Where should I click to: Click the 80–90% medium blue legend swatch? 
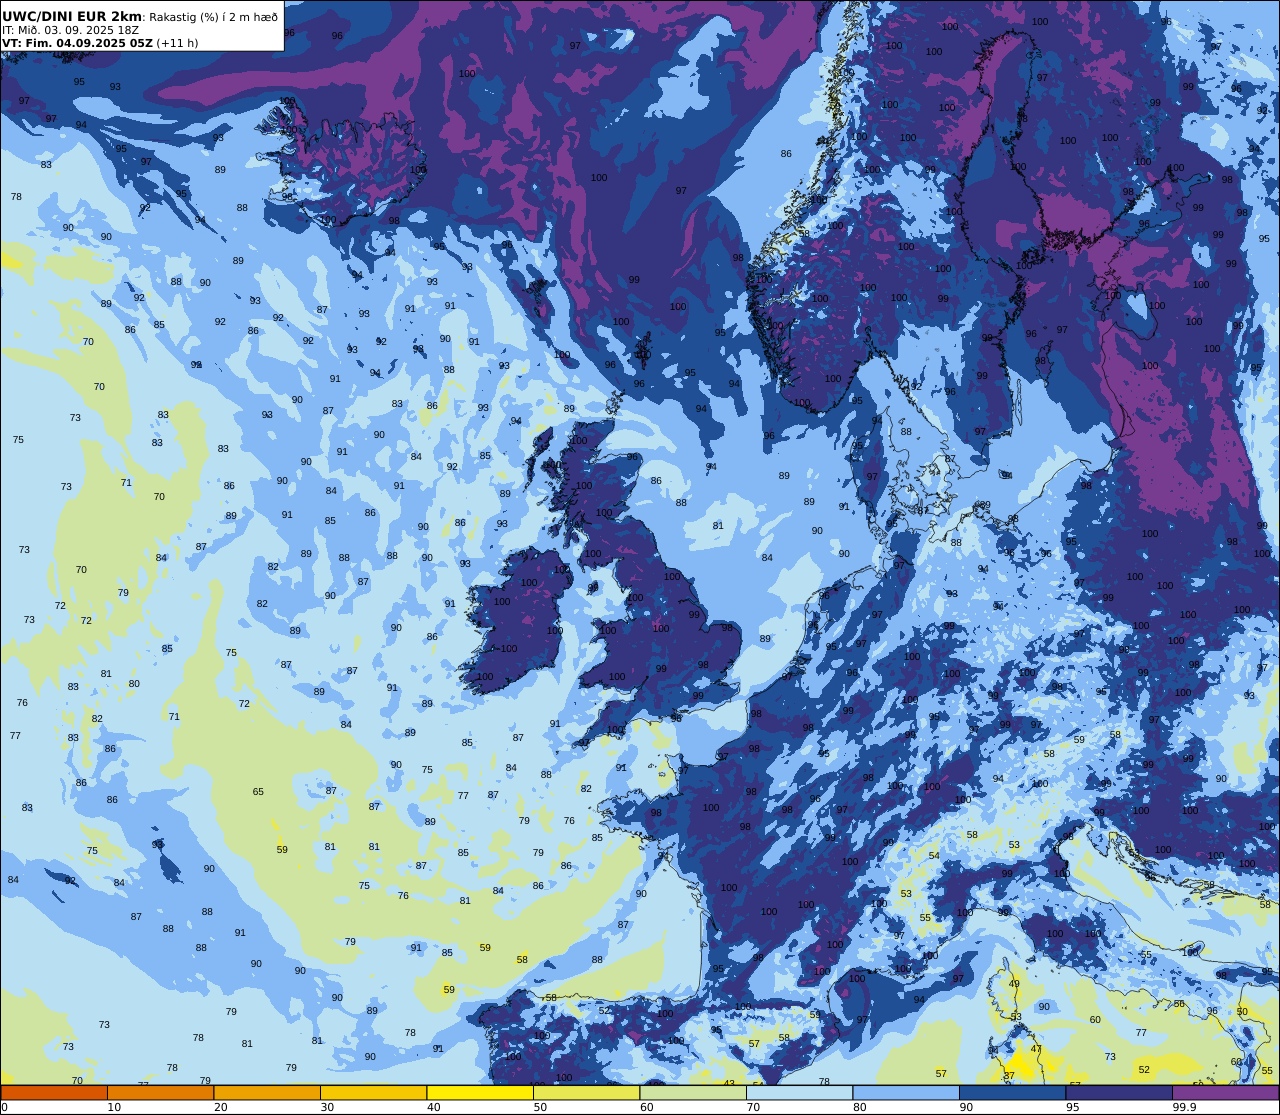pyautogui.click(x=906, y=1092)
